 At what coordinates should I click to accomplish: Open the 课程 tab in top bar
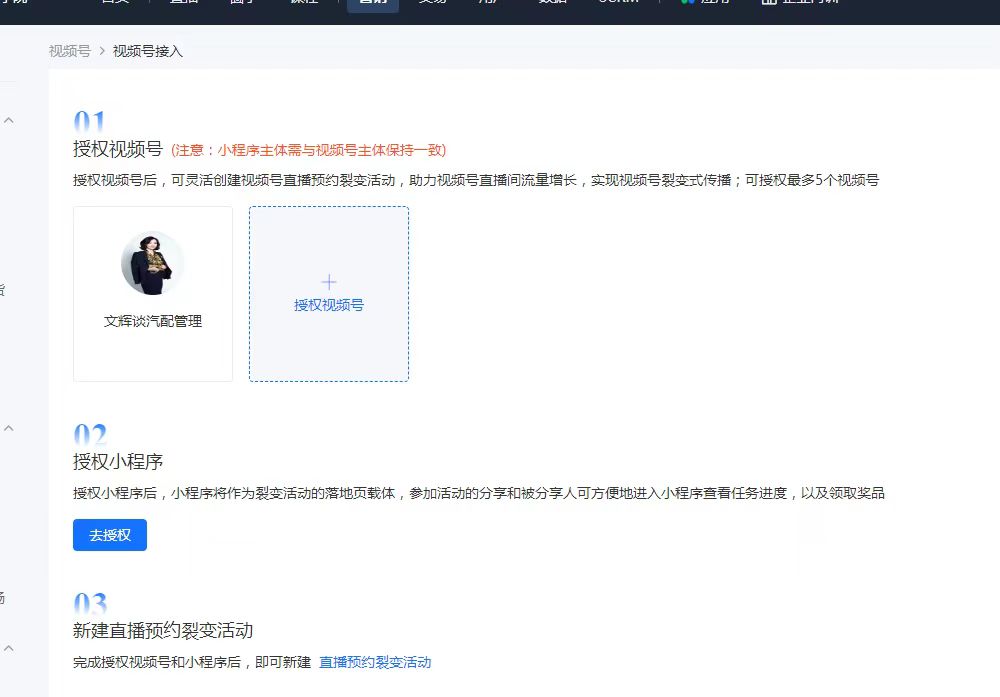[x=303, y=2]
